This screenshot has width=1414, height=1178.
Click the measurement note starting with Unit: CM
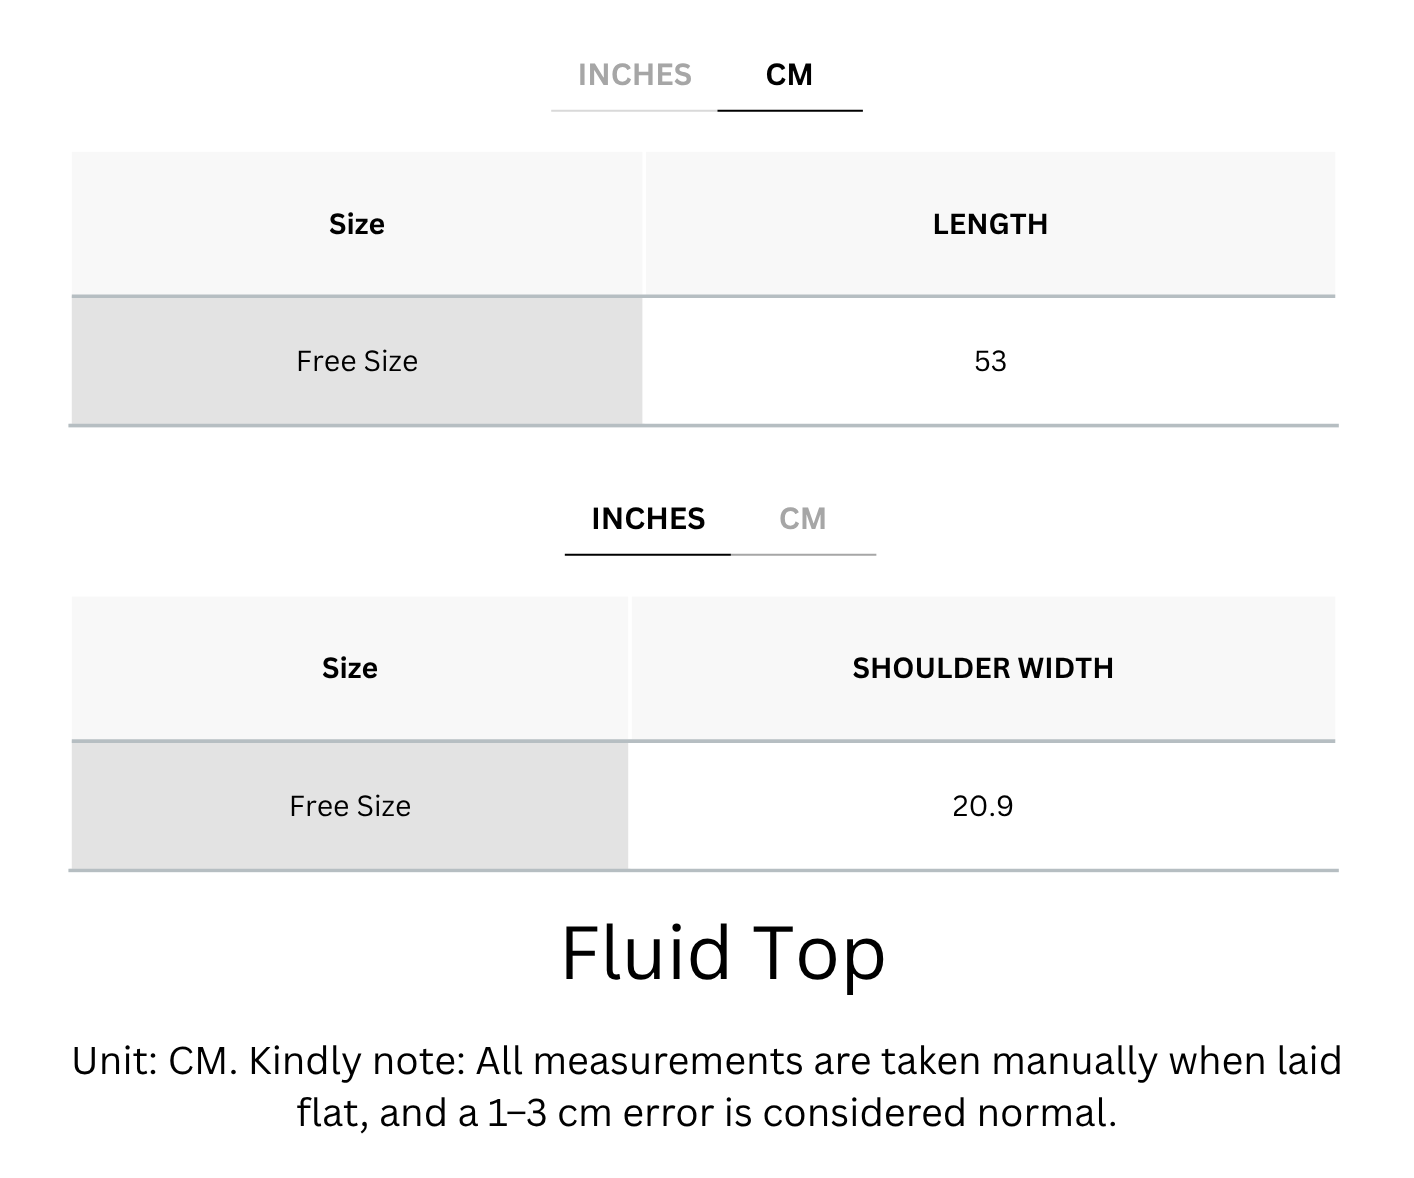[x=706, y=1086]
